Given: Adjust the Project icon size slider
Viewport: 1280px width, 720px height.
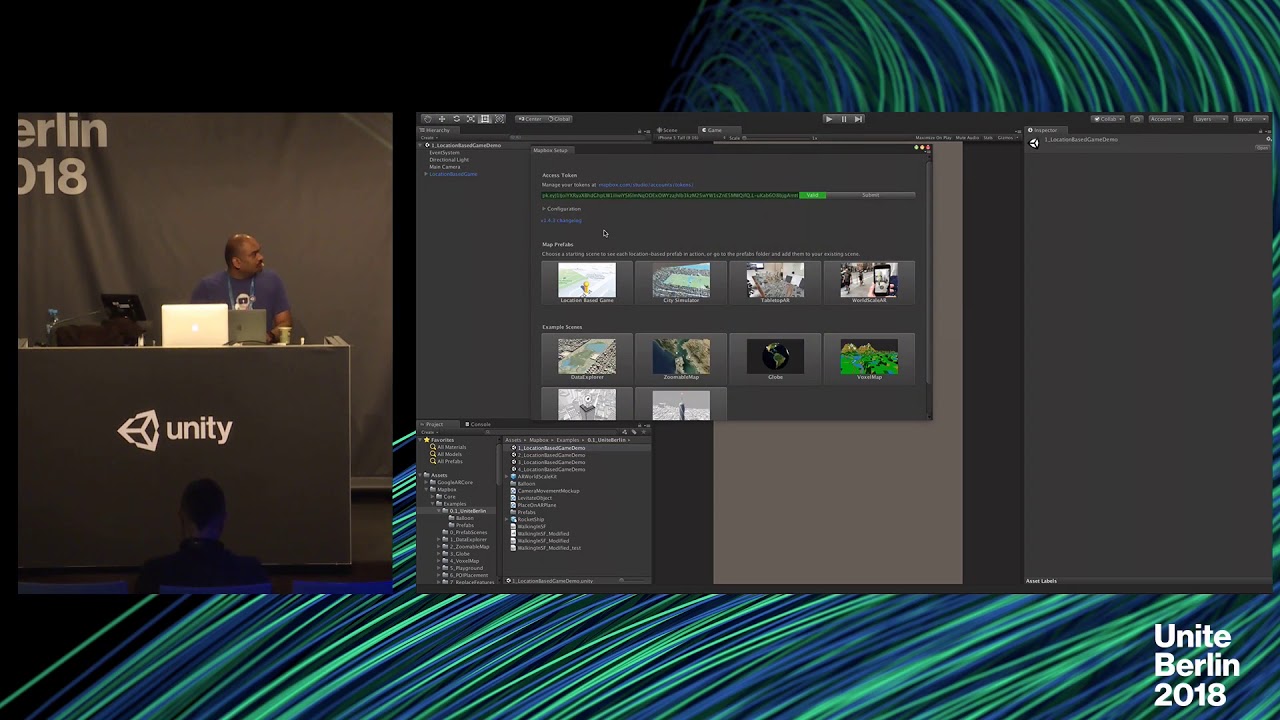Looking at the screenshot, I should pyautogui.click(x=633, y=580).
